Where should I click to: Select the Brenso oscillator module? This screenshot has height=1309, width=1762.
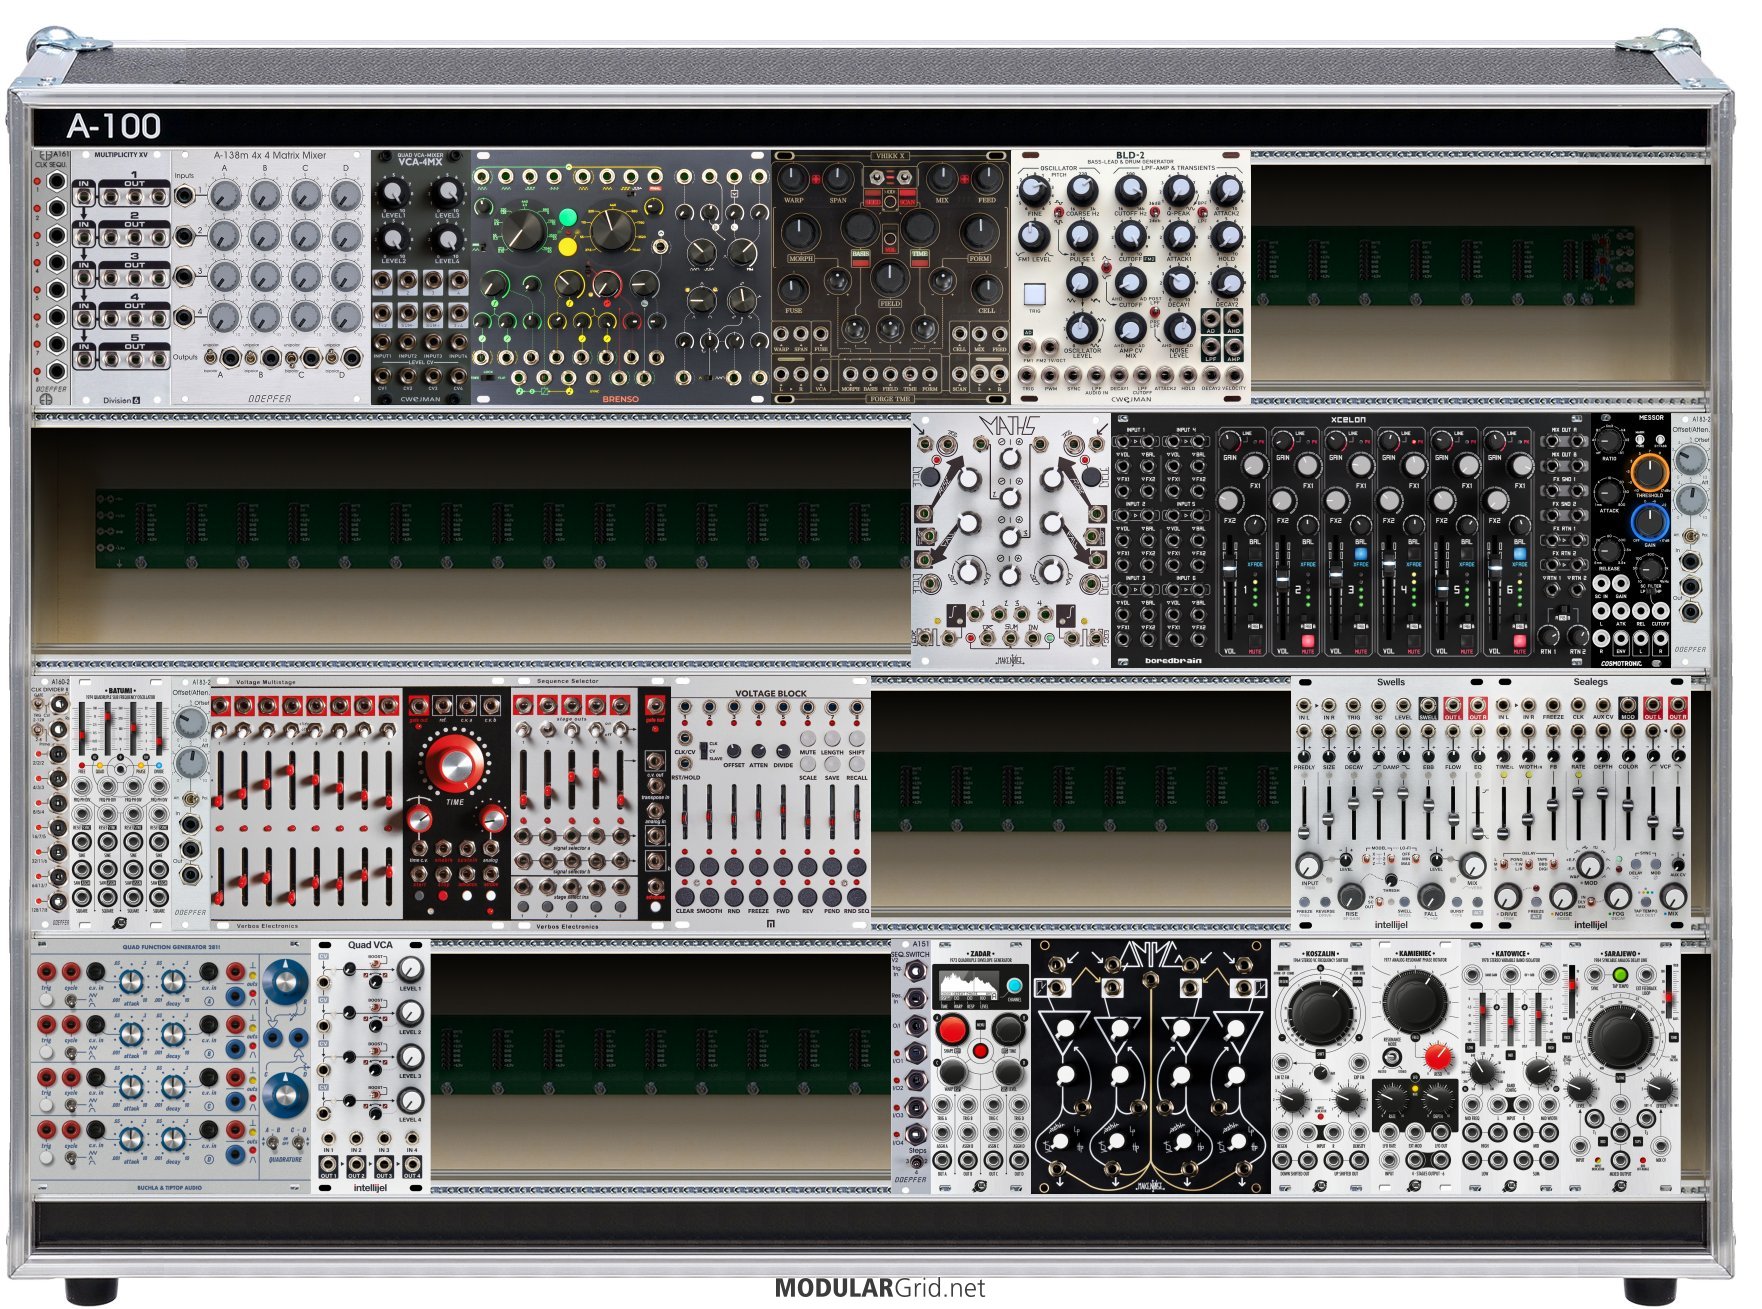click(620, 278)
